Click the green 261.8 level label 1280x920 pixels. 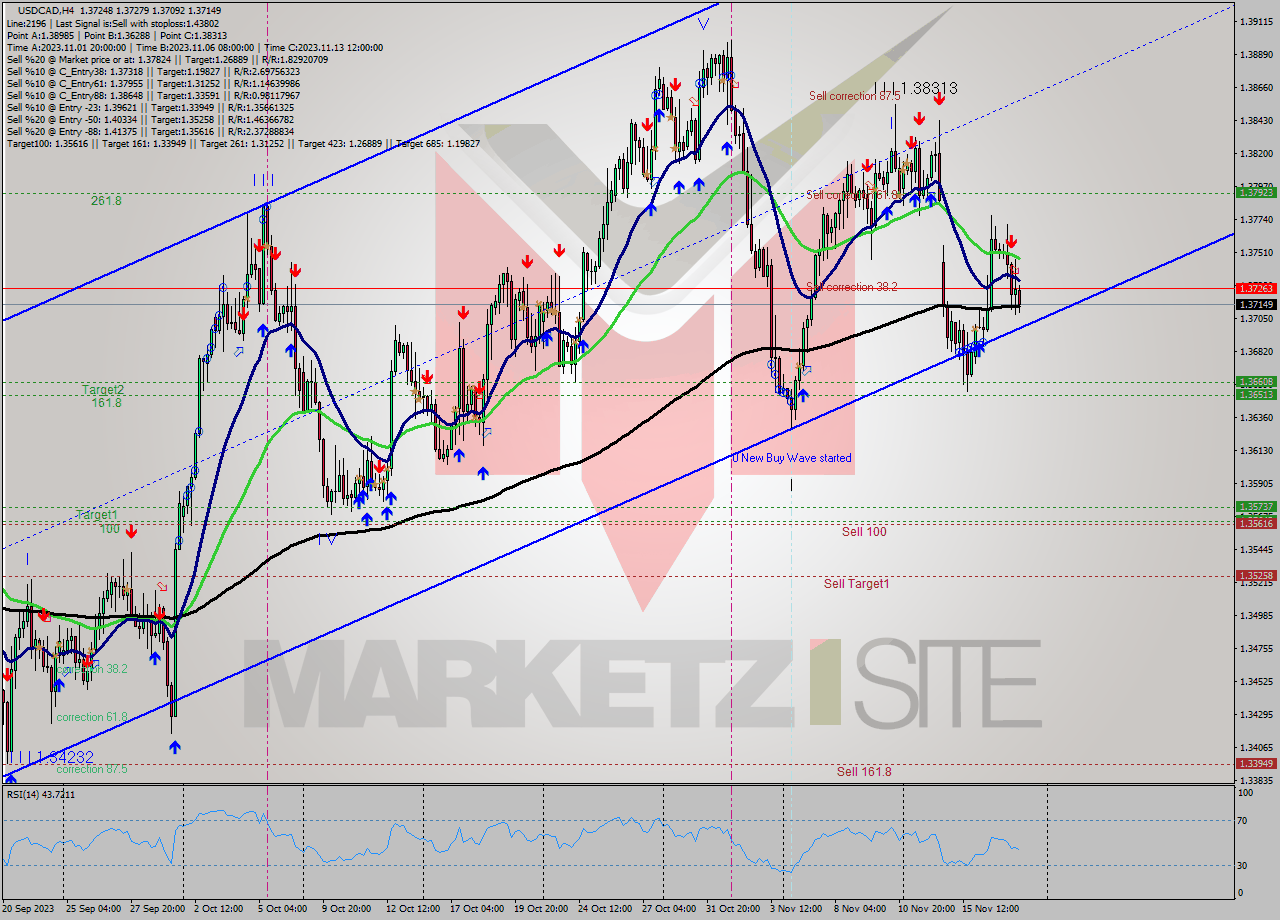click(x=105, y=201)
